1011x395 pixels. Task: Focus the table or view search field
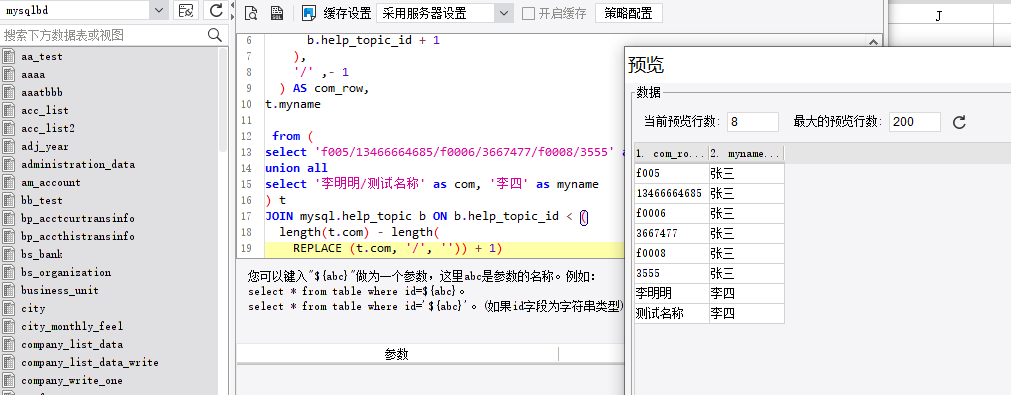click(104, 35)
